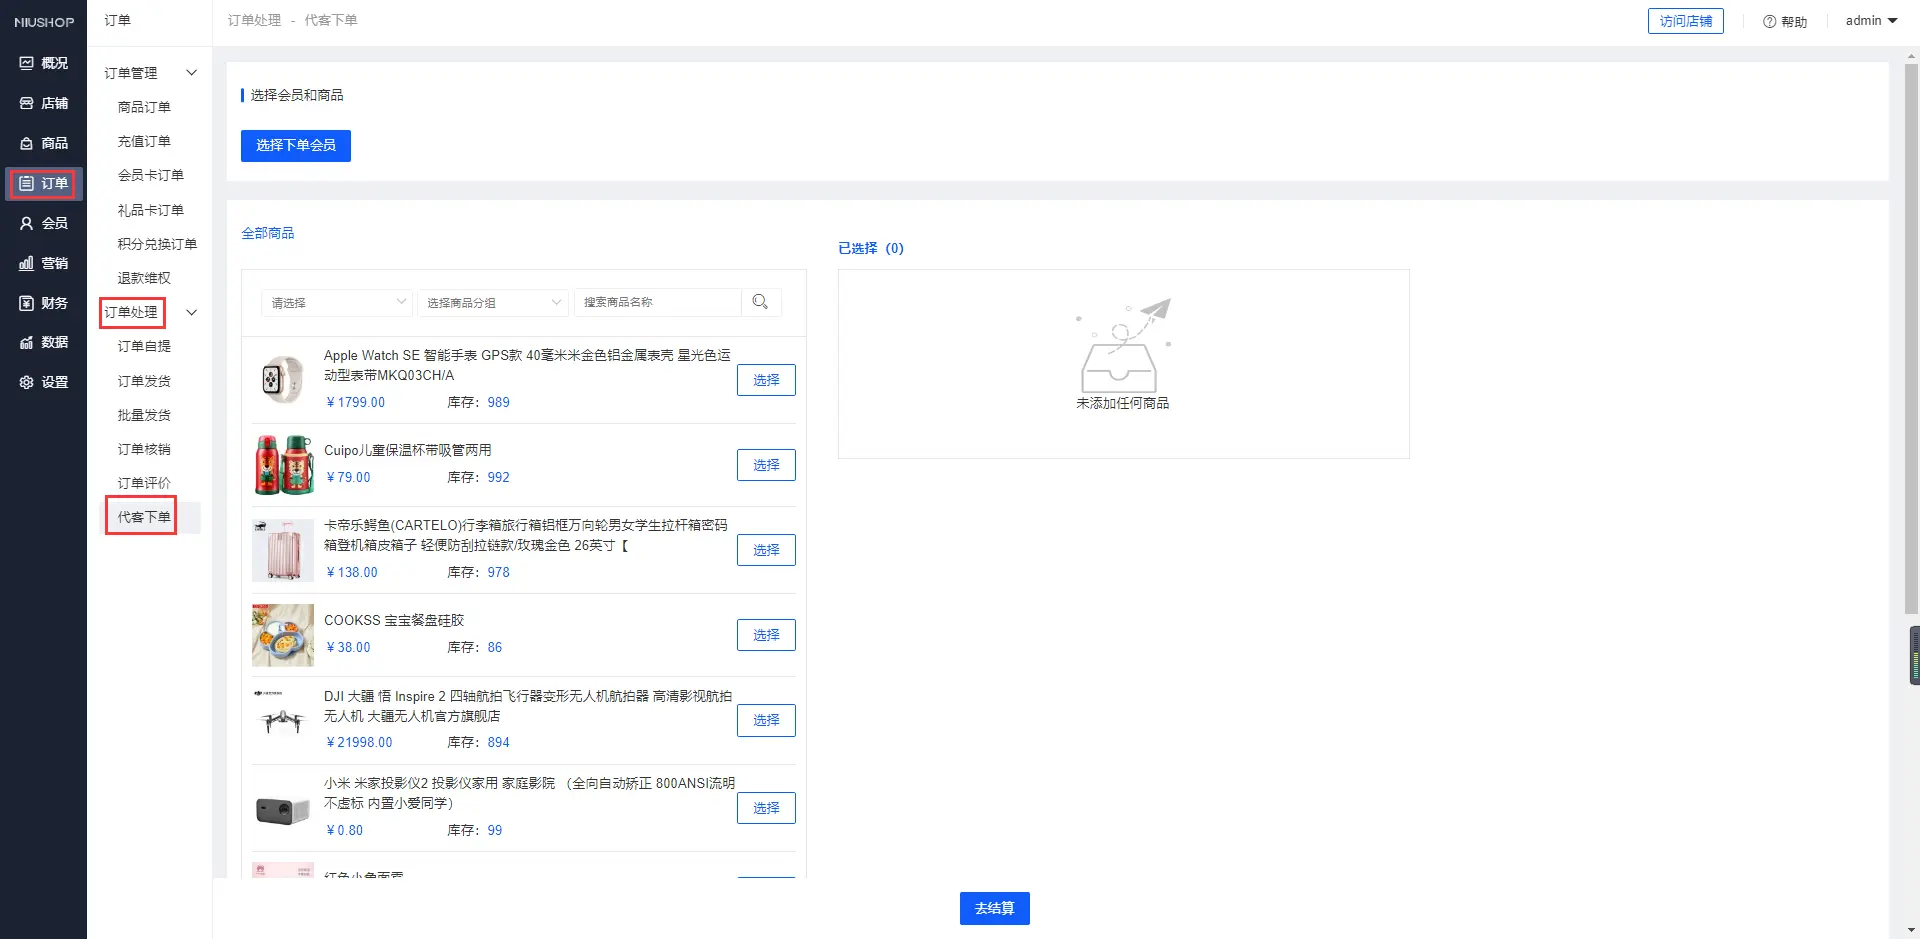Select the 会员 members sidebar icon
This screenshot has height=939, width=1920.
tap(27, 223)
